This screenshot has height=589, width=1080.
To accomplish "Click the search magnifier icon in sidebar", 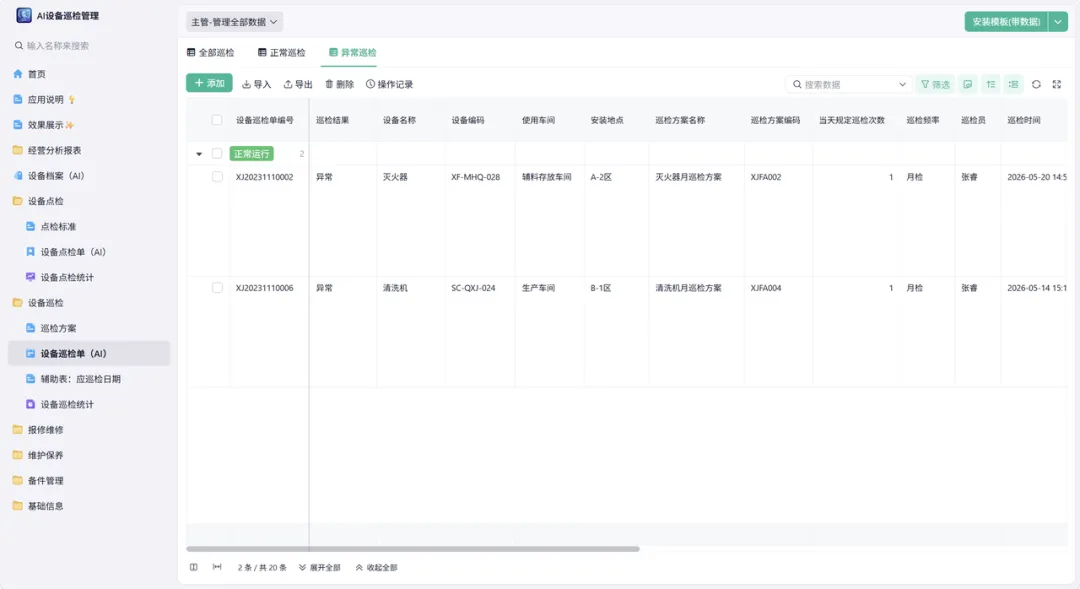I will click(x=19, y=45).
